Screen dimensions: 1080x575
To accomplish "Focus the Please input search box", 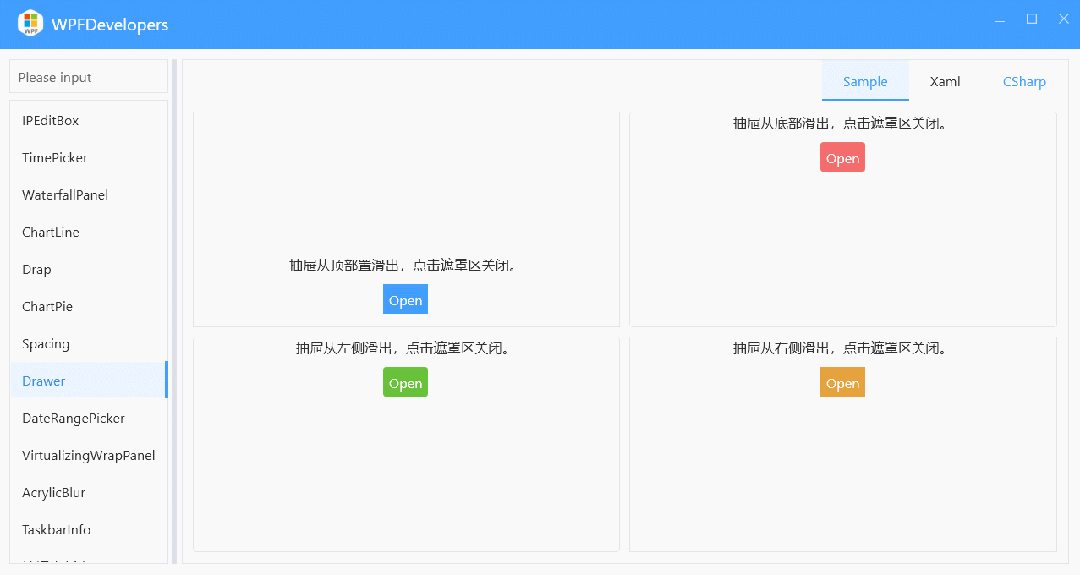I will coord(88,76).
